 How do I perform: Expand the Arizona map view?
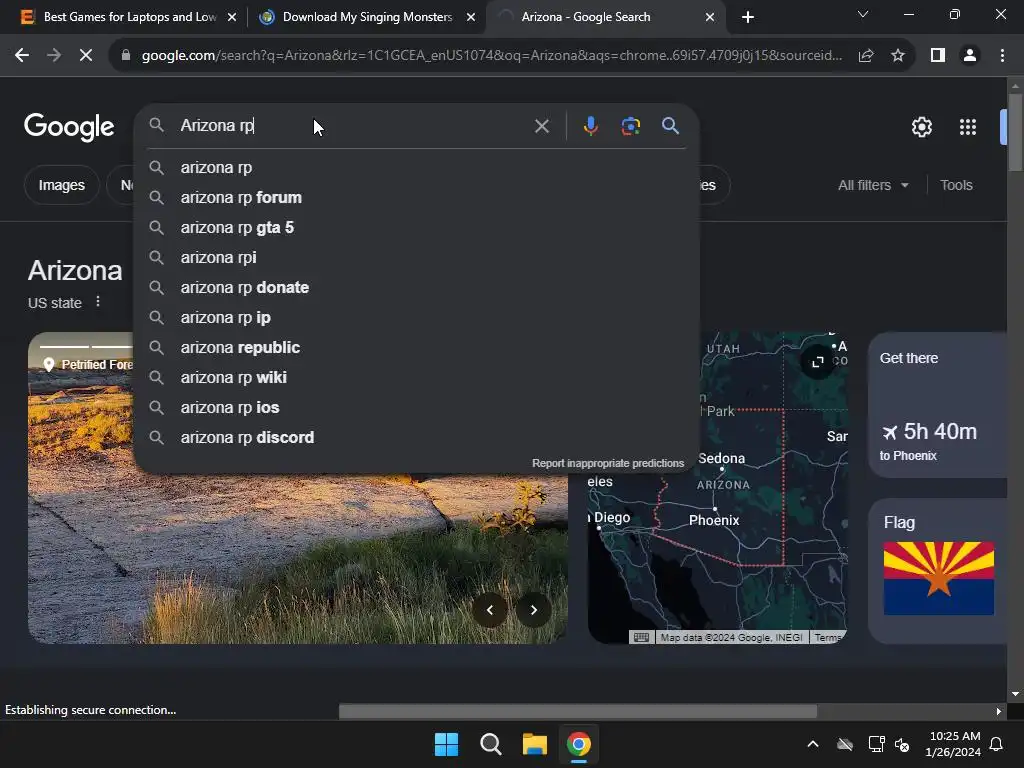coord(818,362)
